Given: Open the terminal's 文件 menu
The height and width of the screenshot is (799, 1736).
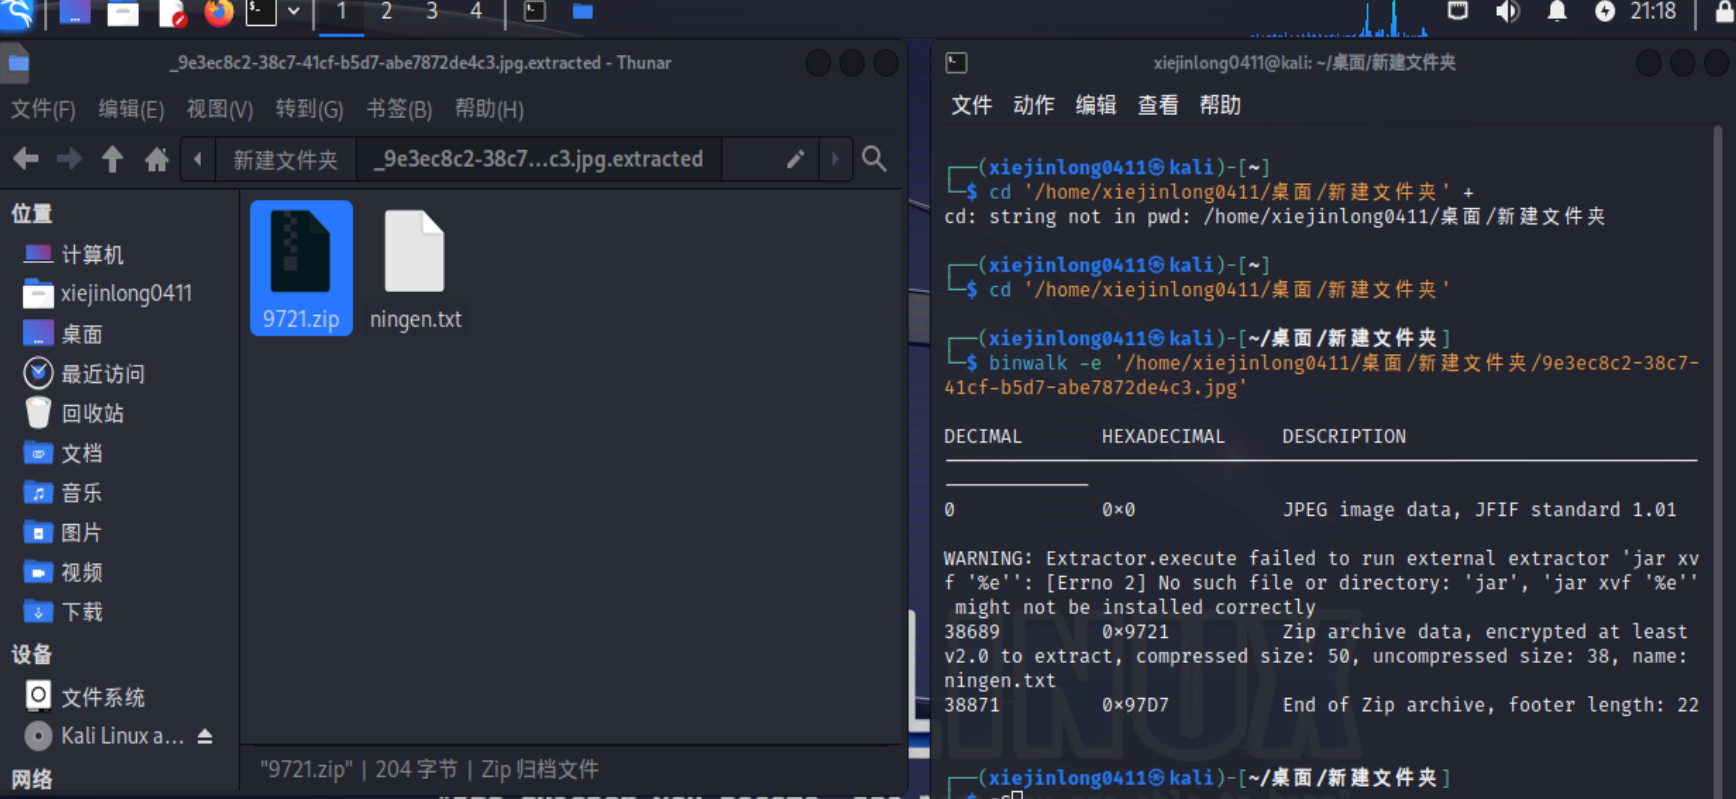Looking at the screenshot, I should (x=971, y=105).
